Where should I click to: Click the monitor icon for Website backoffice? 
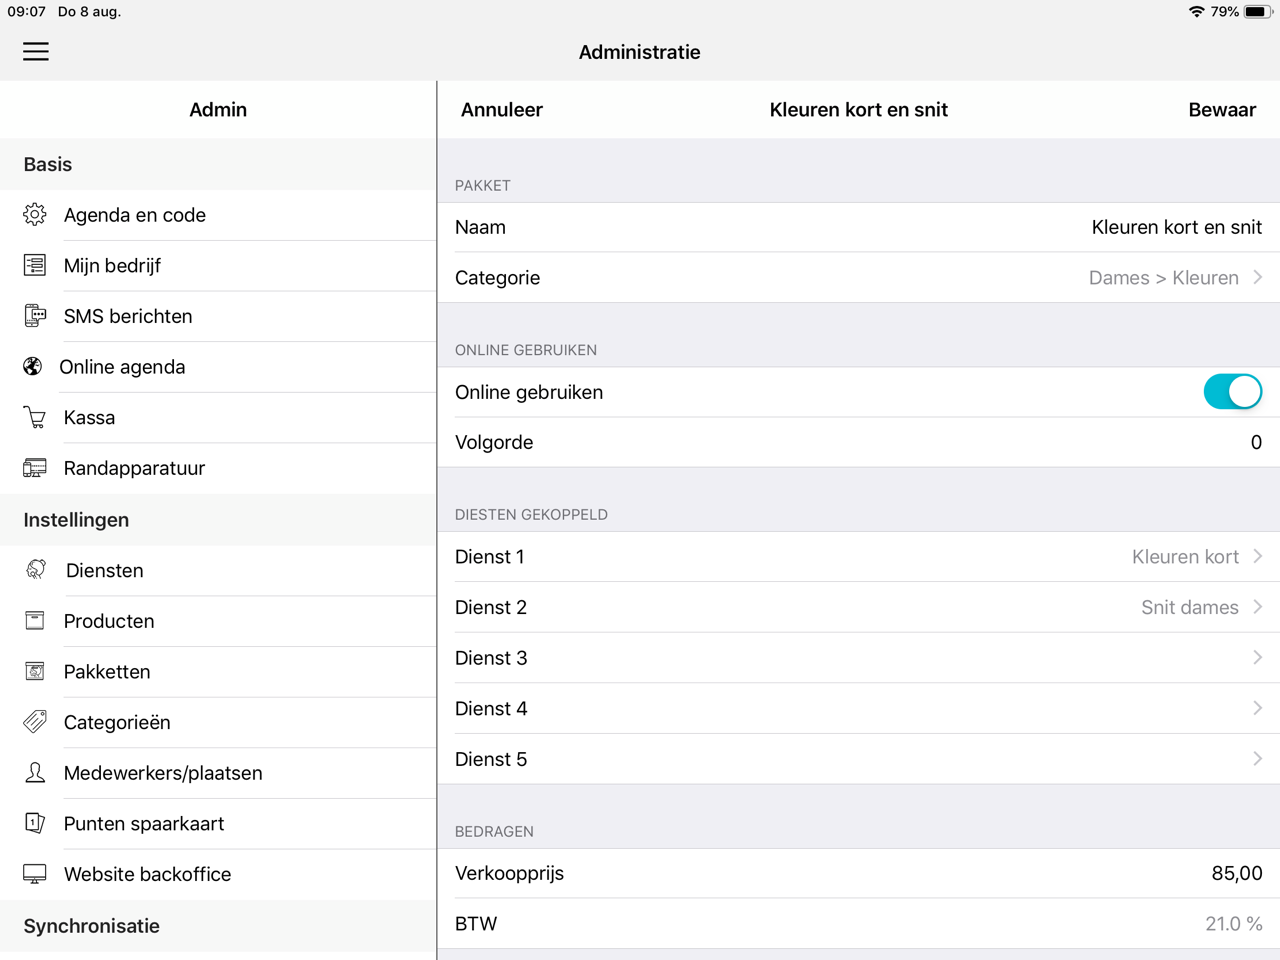pos(35,874)
